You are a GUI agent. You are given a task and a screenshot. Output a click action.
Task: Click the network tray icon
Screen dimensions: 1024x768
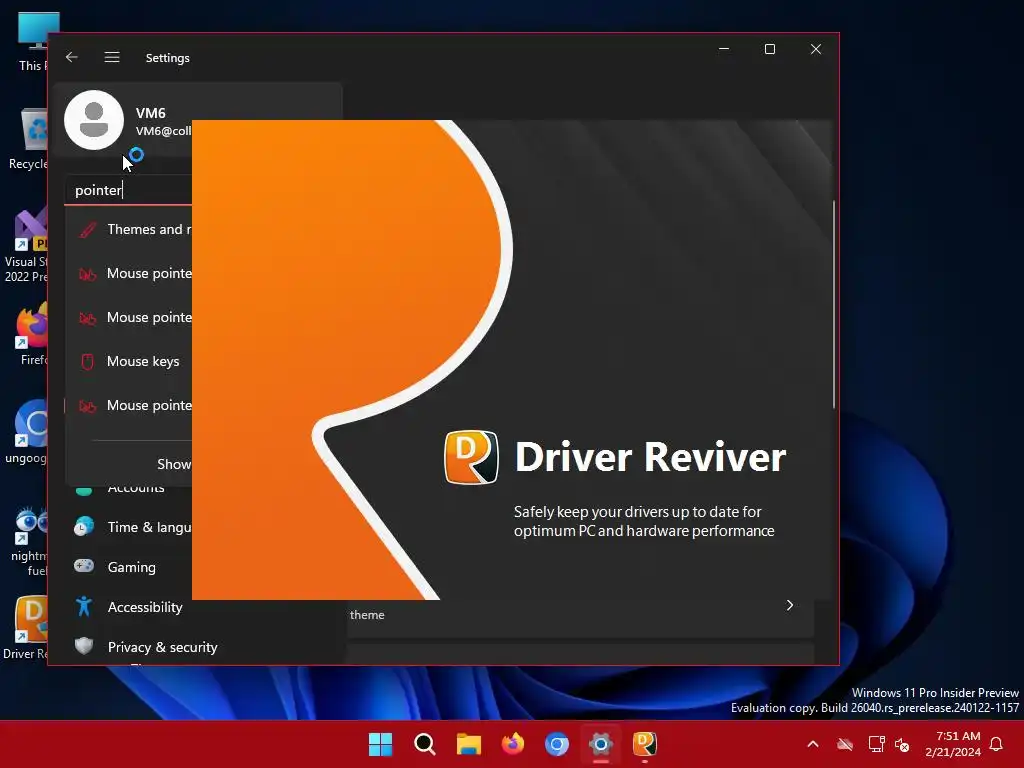click(x=876, y=744)
